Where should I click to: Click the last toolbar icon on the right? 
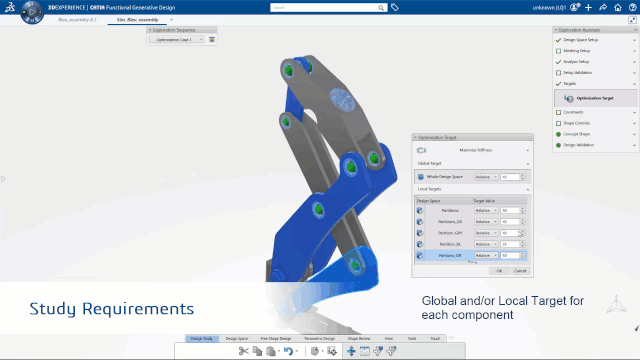click(x=391, y=351)
